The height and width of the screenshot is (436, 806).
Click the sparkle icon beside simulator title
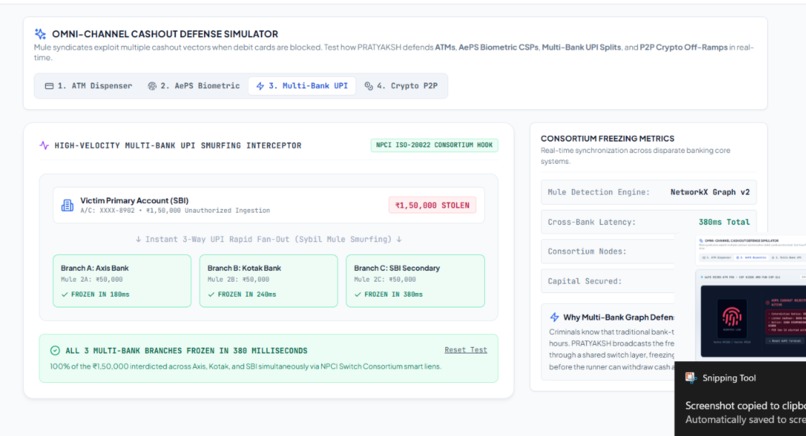click(40, 34)
